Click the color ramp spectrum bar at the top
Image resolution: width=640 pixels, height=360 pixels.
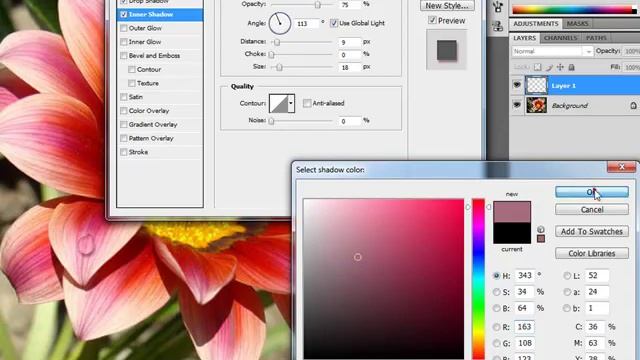coord(572,10)
